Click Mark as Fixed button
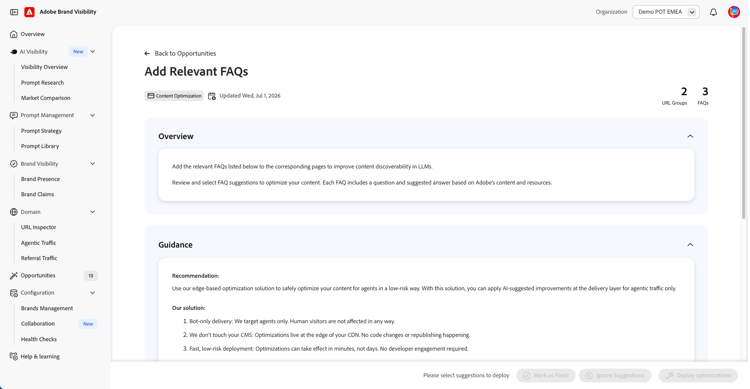The height and width of the screenshot is (389, 750). click(x=546, y=376)
